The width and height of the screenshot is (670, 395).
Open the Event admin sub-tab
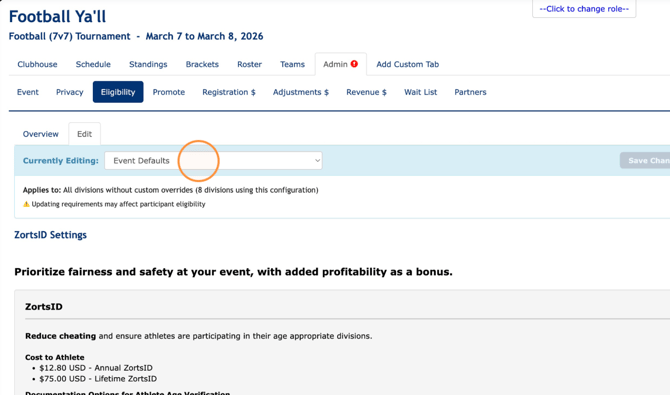pyautogui.click(x=28, y=92)
